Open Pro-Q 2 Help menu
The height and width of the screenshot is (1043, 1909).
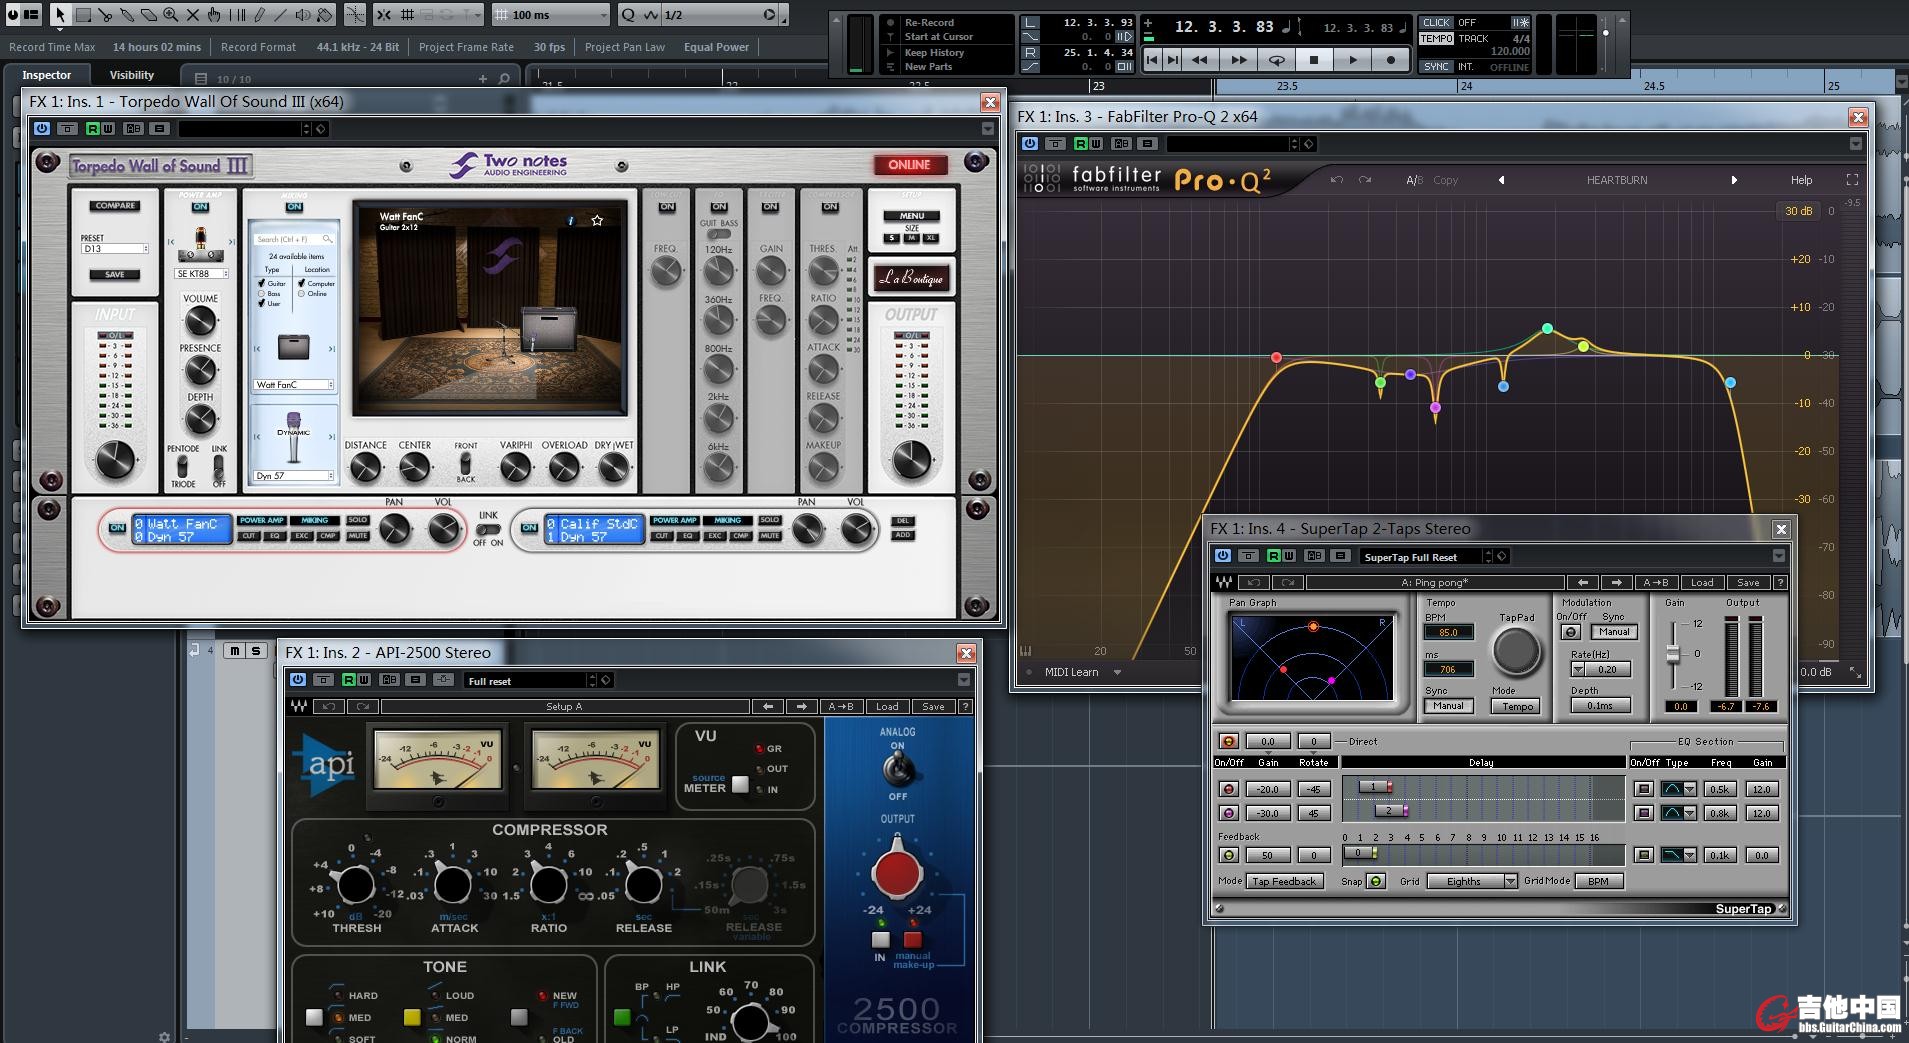1801,180
